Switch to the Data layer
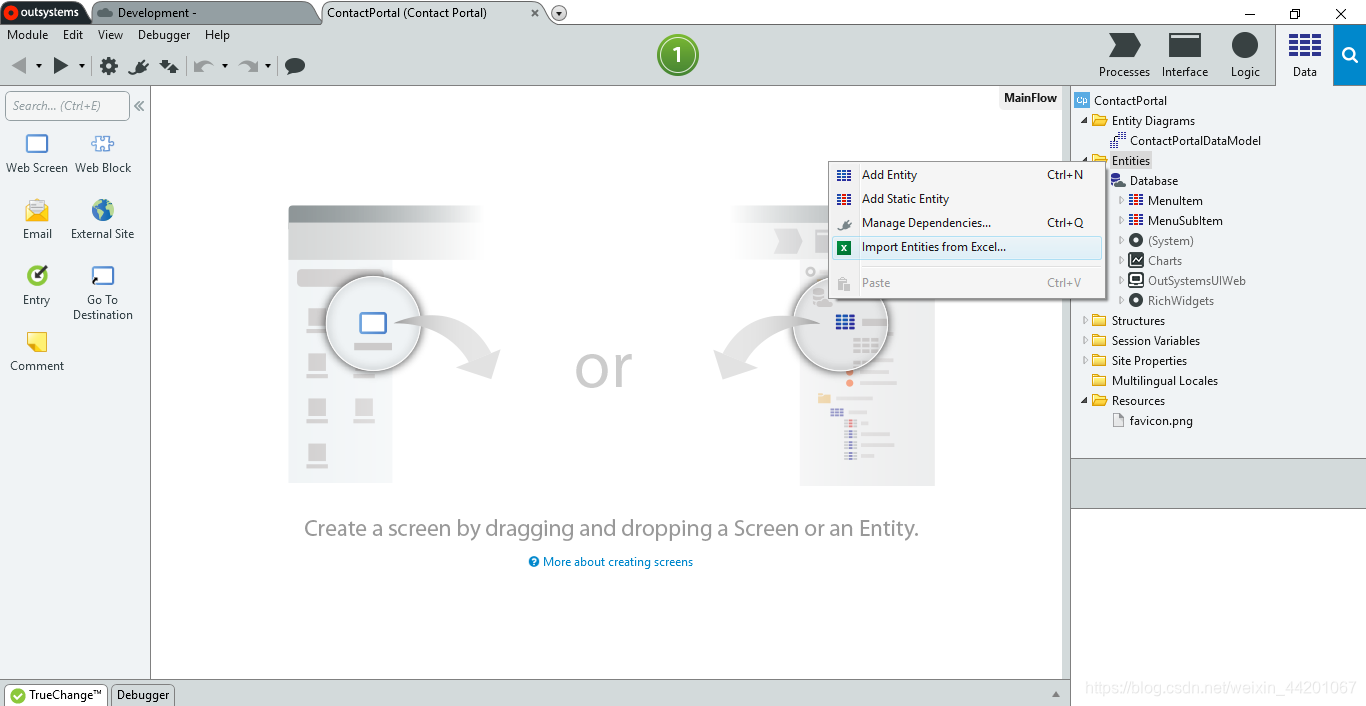Screen dimensions: 1366x706 [x=1305, y=55]
